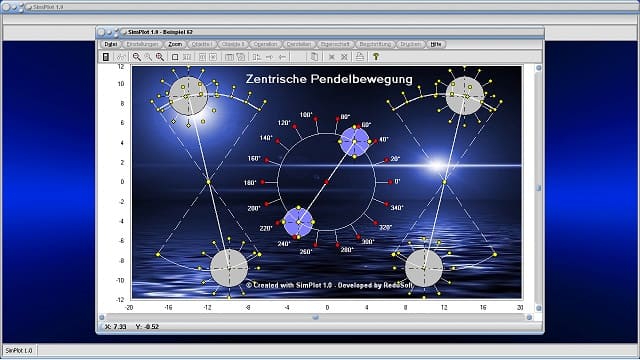The image size is (640, 360).
Task: Click the third magnifier zoom icon
Action: click(x=160, y=57)
